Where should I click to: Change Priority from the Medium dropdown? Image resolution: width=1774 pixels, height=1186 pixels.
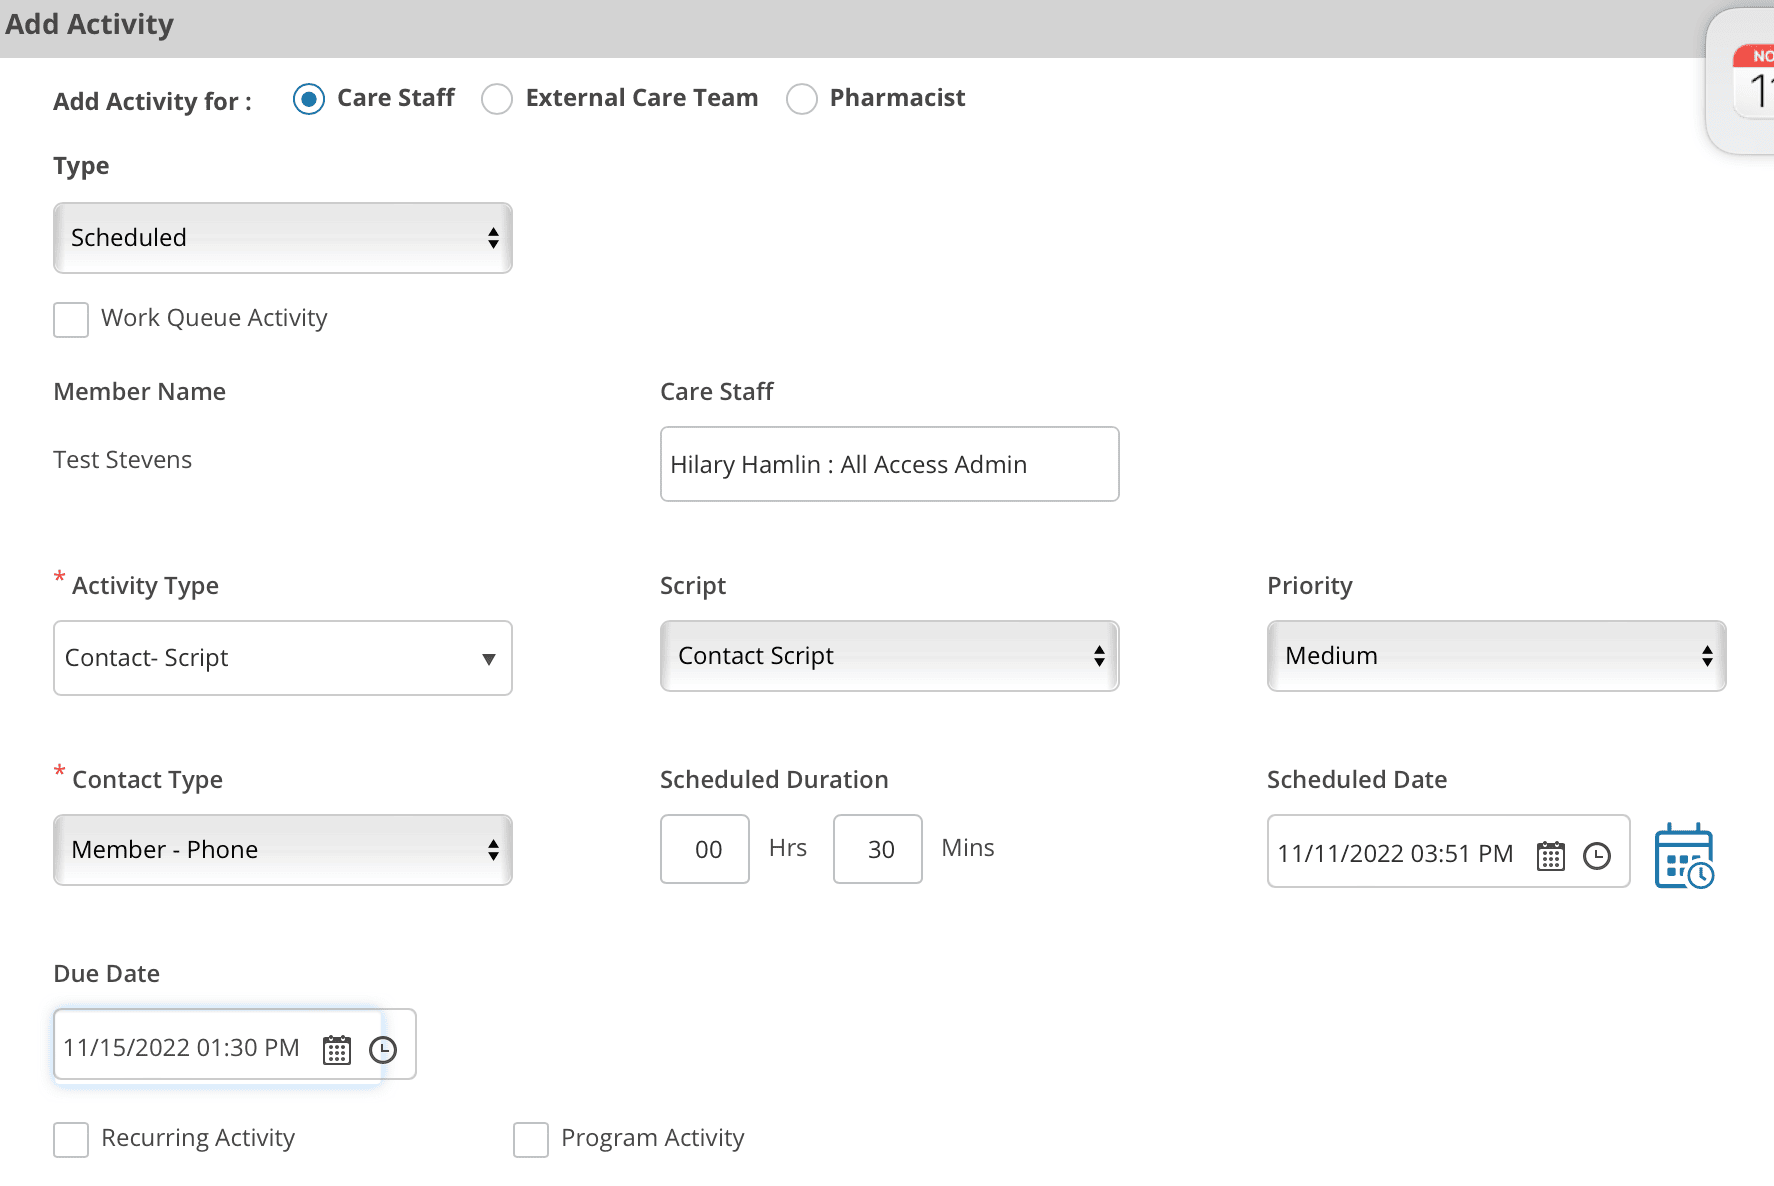pos(1496,656)
